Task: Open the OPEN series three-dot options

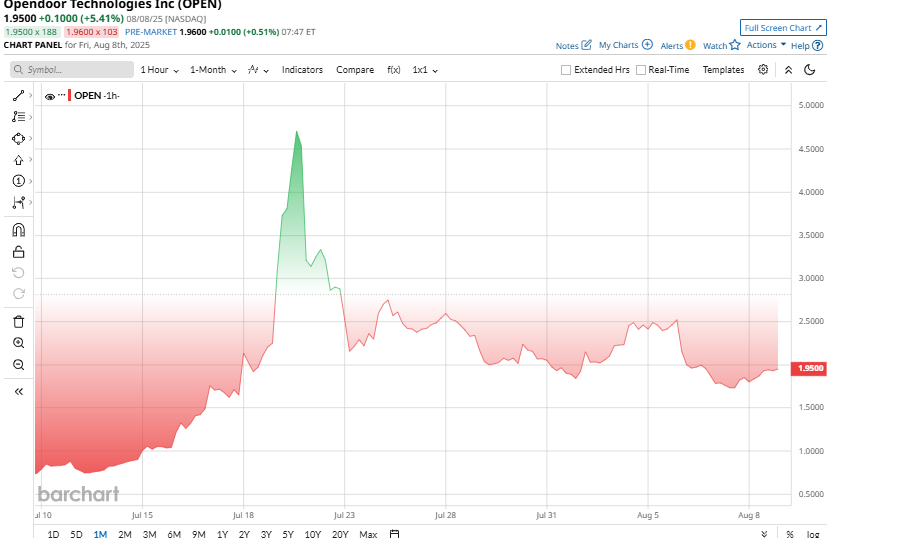Action: (x=62, y=95)
